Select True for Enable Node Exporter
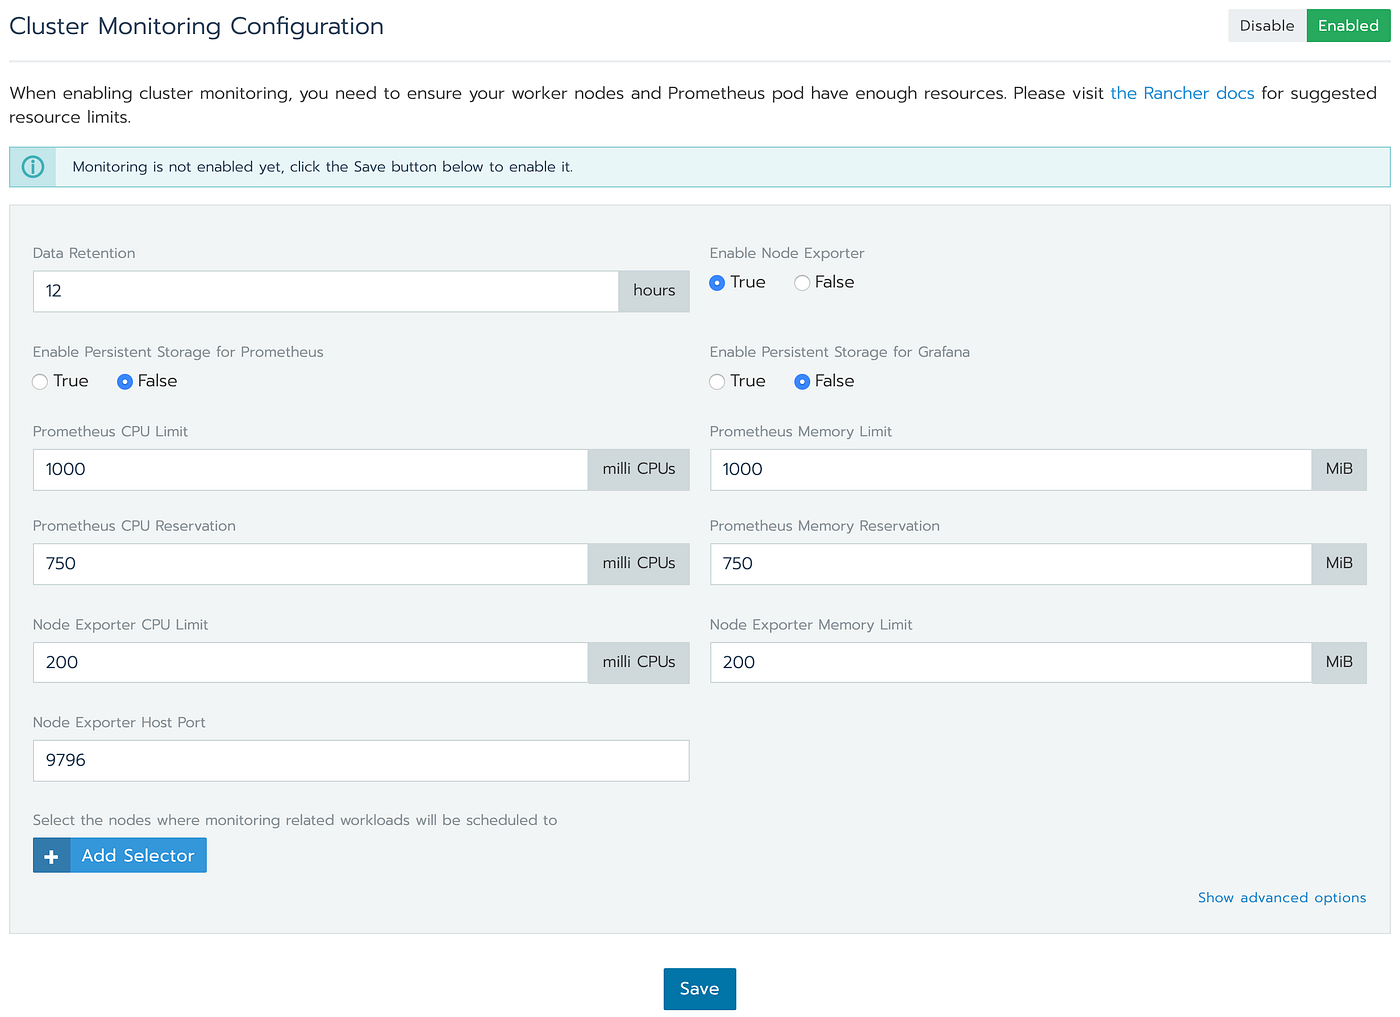 (717, 283)
